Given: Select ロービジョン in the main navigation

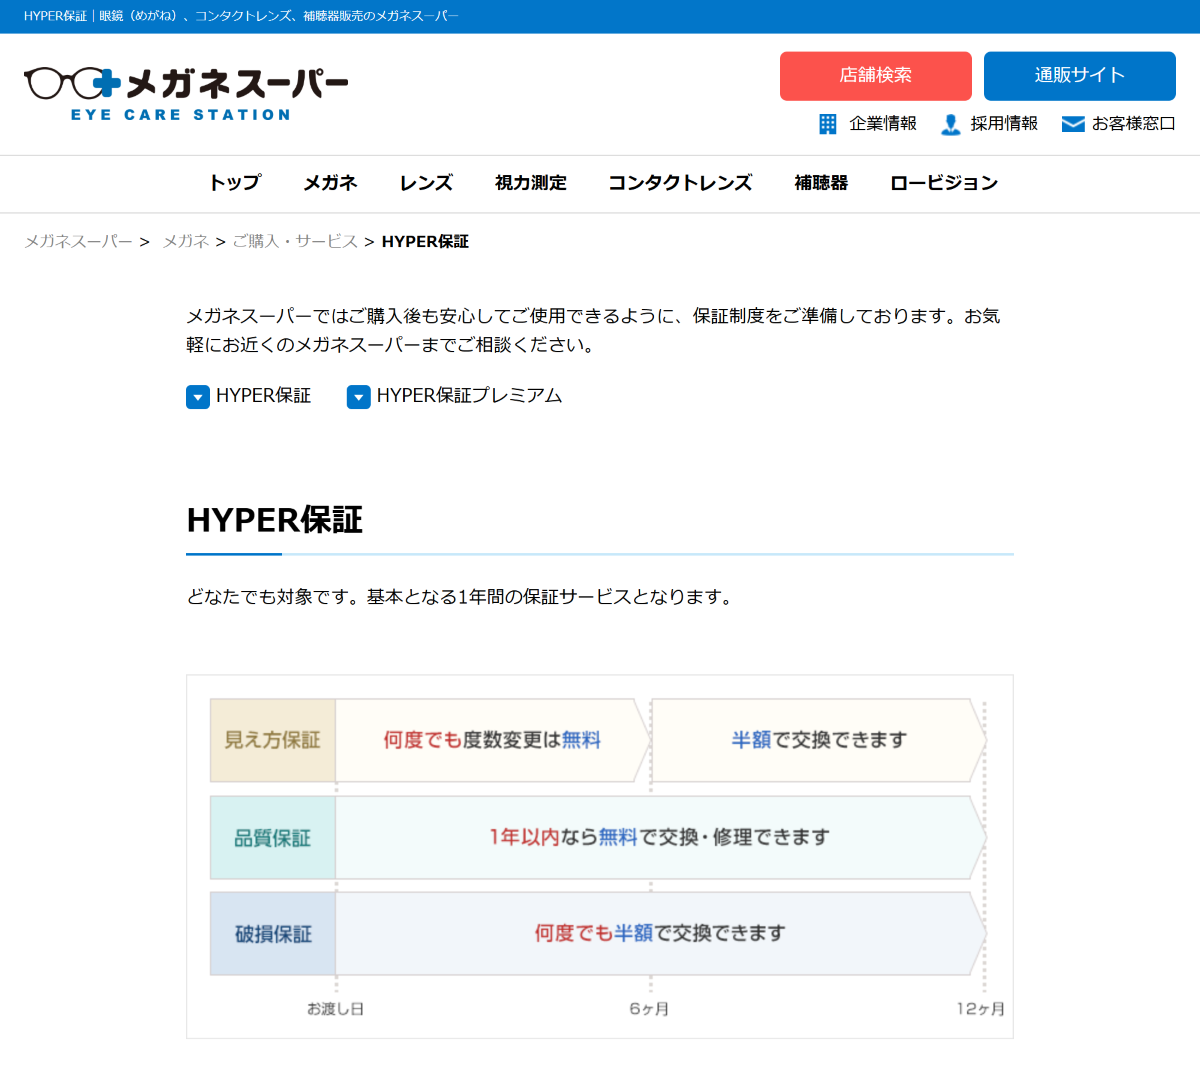Looking at the screenshot, I should (944, 183).
